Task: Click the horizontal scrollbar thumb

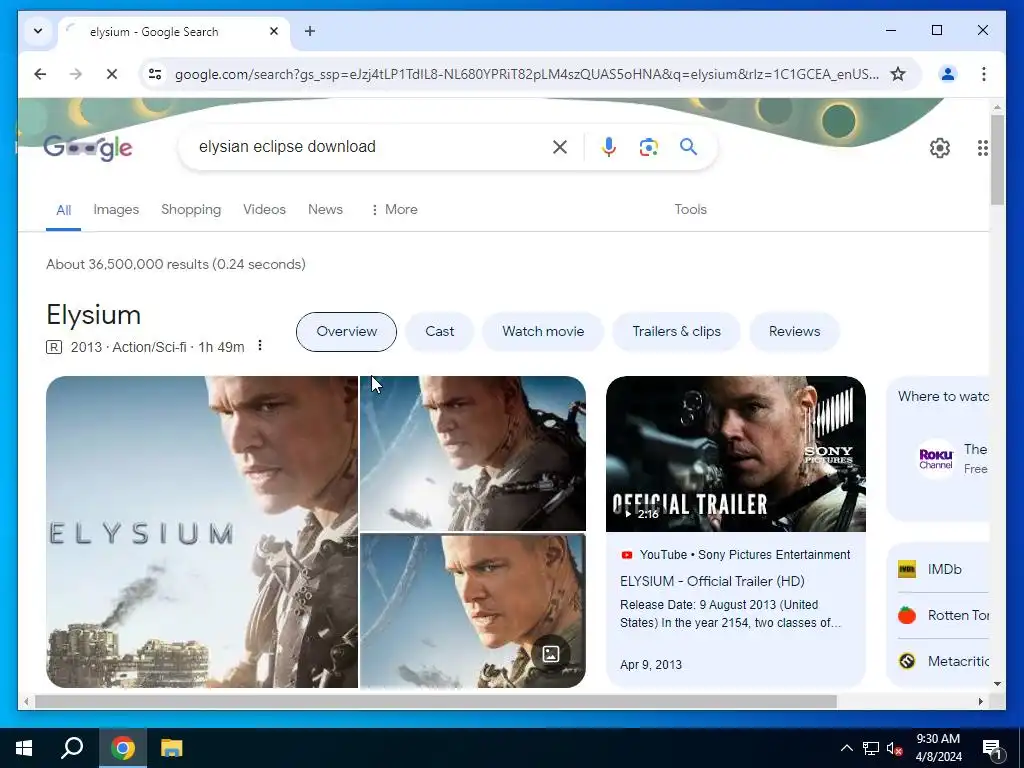Action: [x=436, y=701]
